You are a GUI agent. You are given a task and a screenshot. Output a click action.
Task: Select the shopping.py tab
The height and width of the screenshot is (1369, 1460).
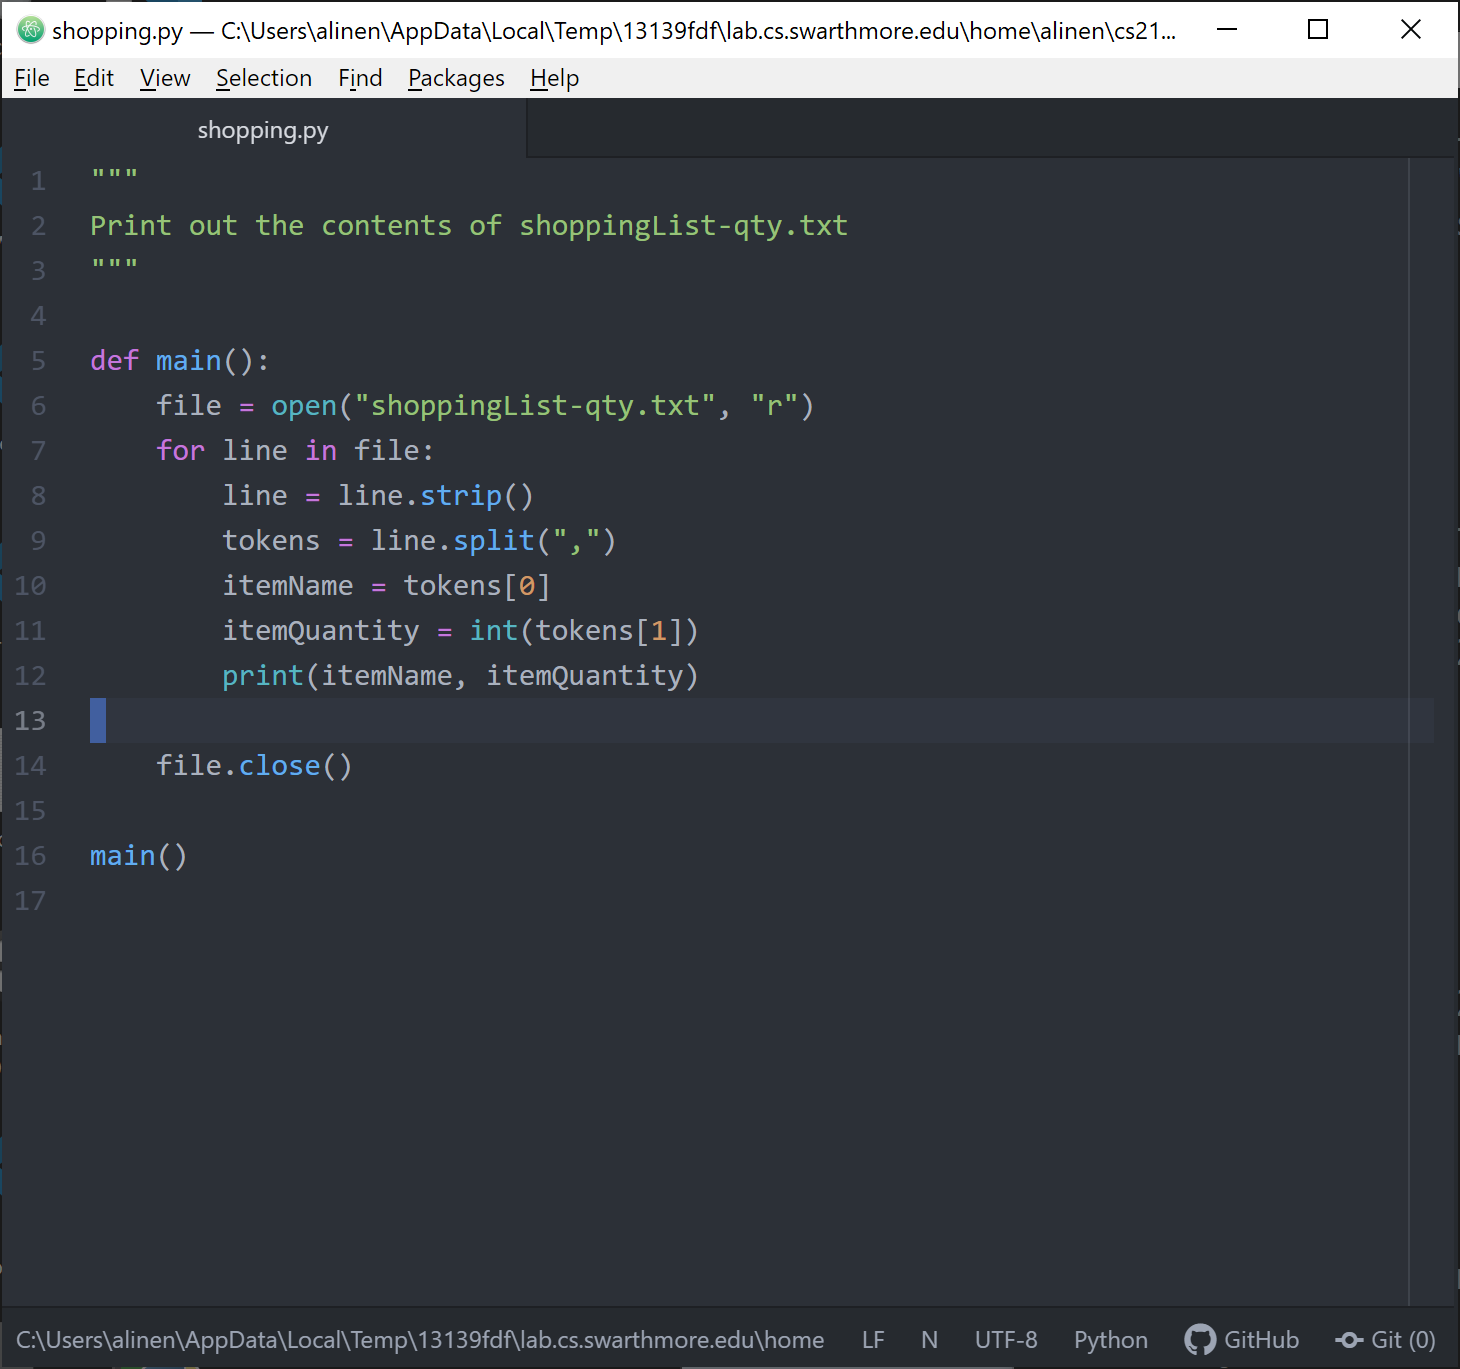(x=263, y=130)
